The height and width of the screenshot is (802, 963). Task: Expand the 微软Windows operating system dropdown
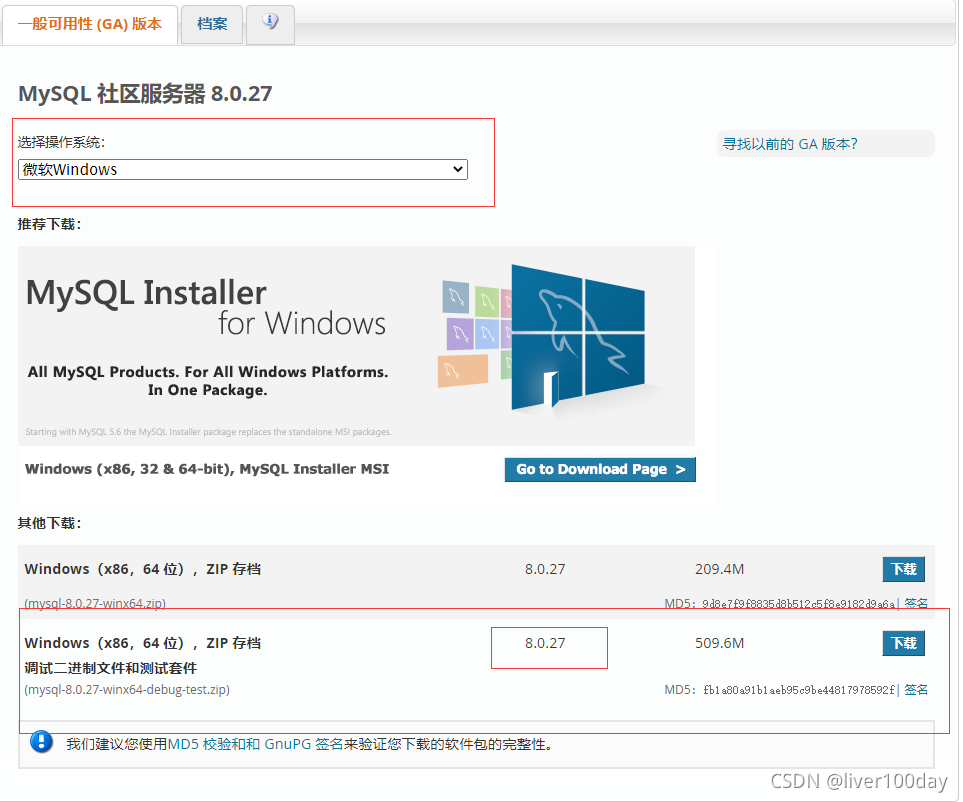pyautogui.click(x=243, y=169)
